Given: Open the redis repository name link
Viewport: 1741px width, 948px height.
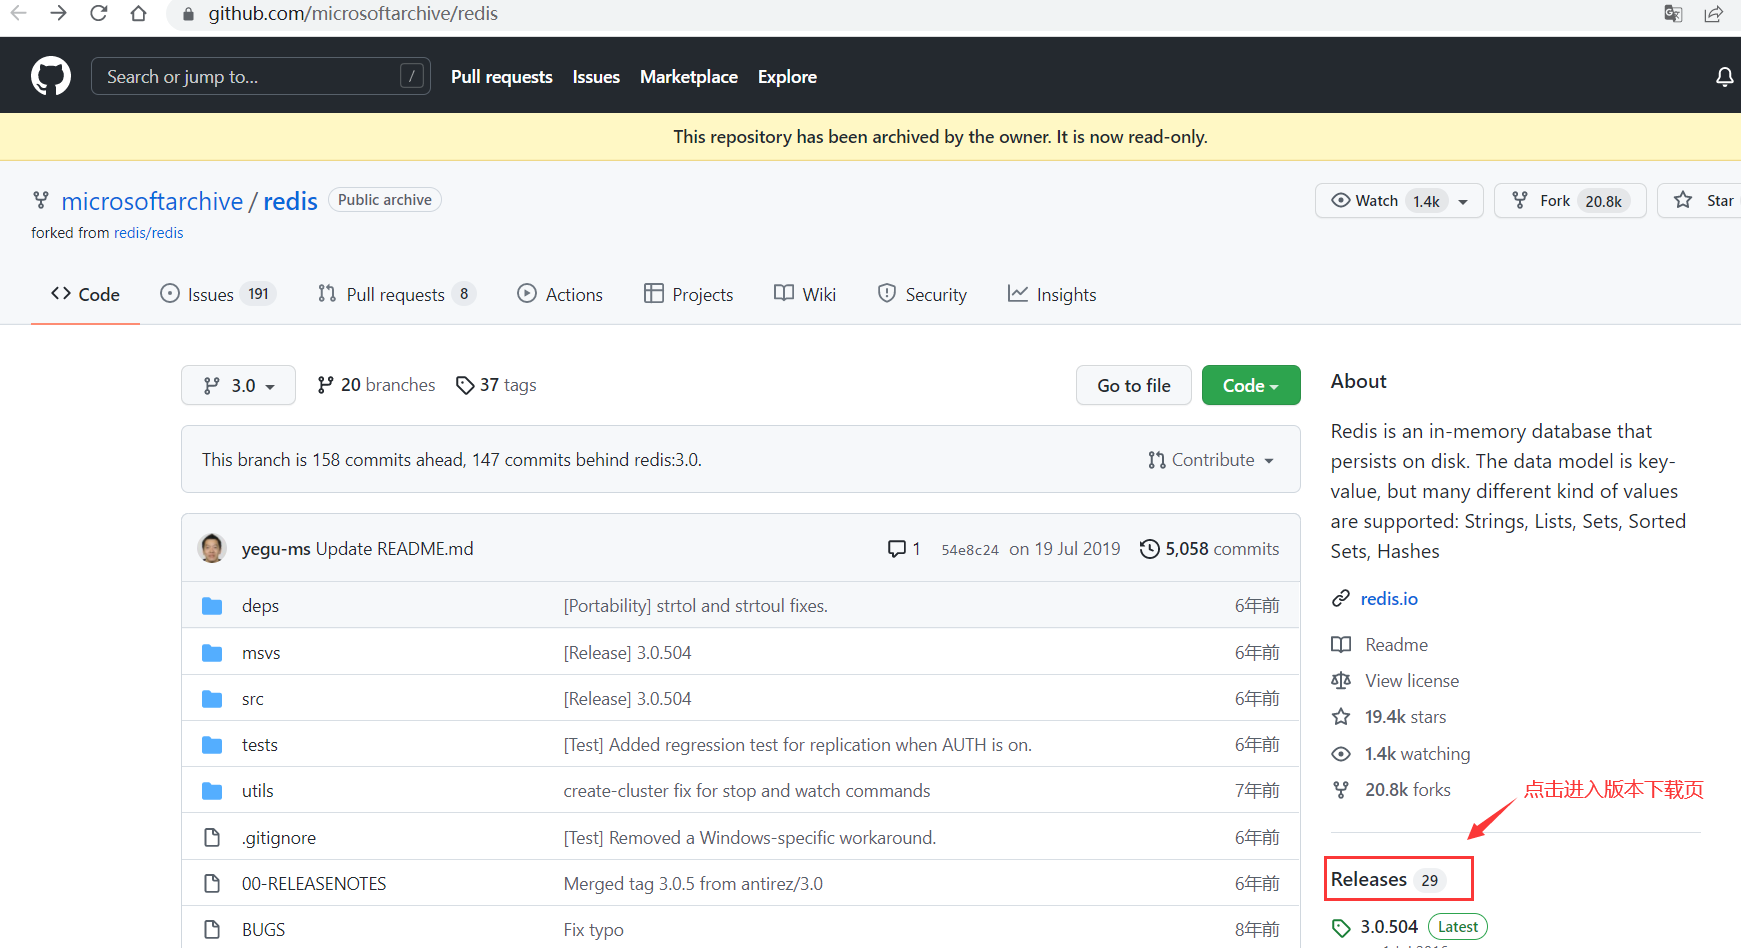Looking at the screenshot, I should pyautogui.click(x=290, y=201).
